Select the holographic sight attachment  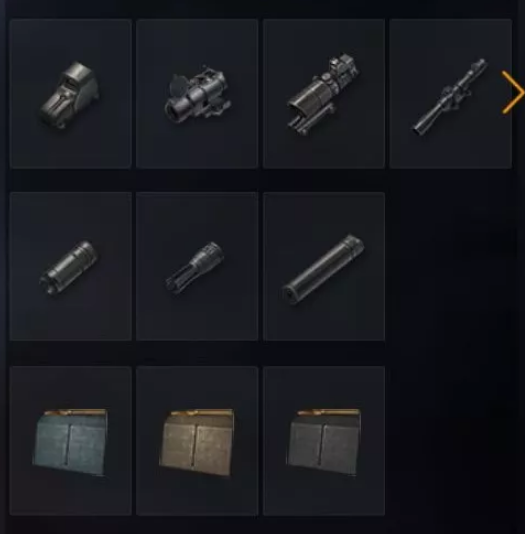70,94
